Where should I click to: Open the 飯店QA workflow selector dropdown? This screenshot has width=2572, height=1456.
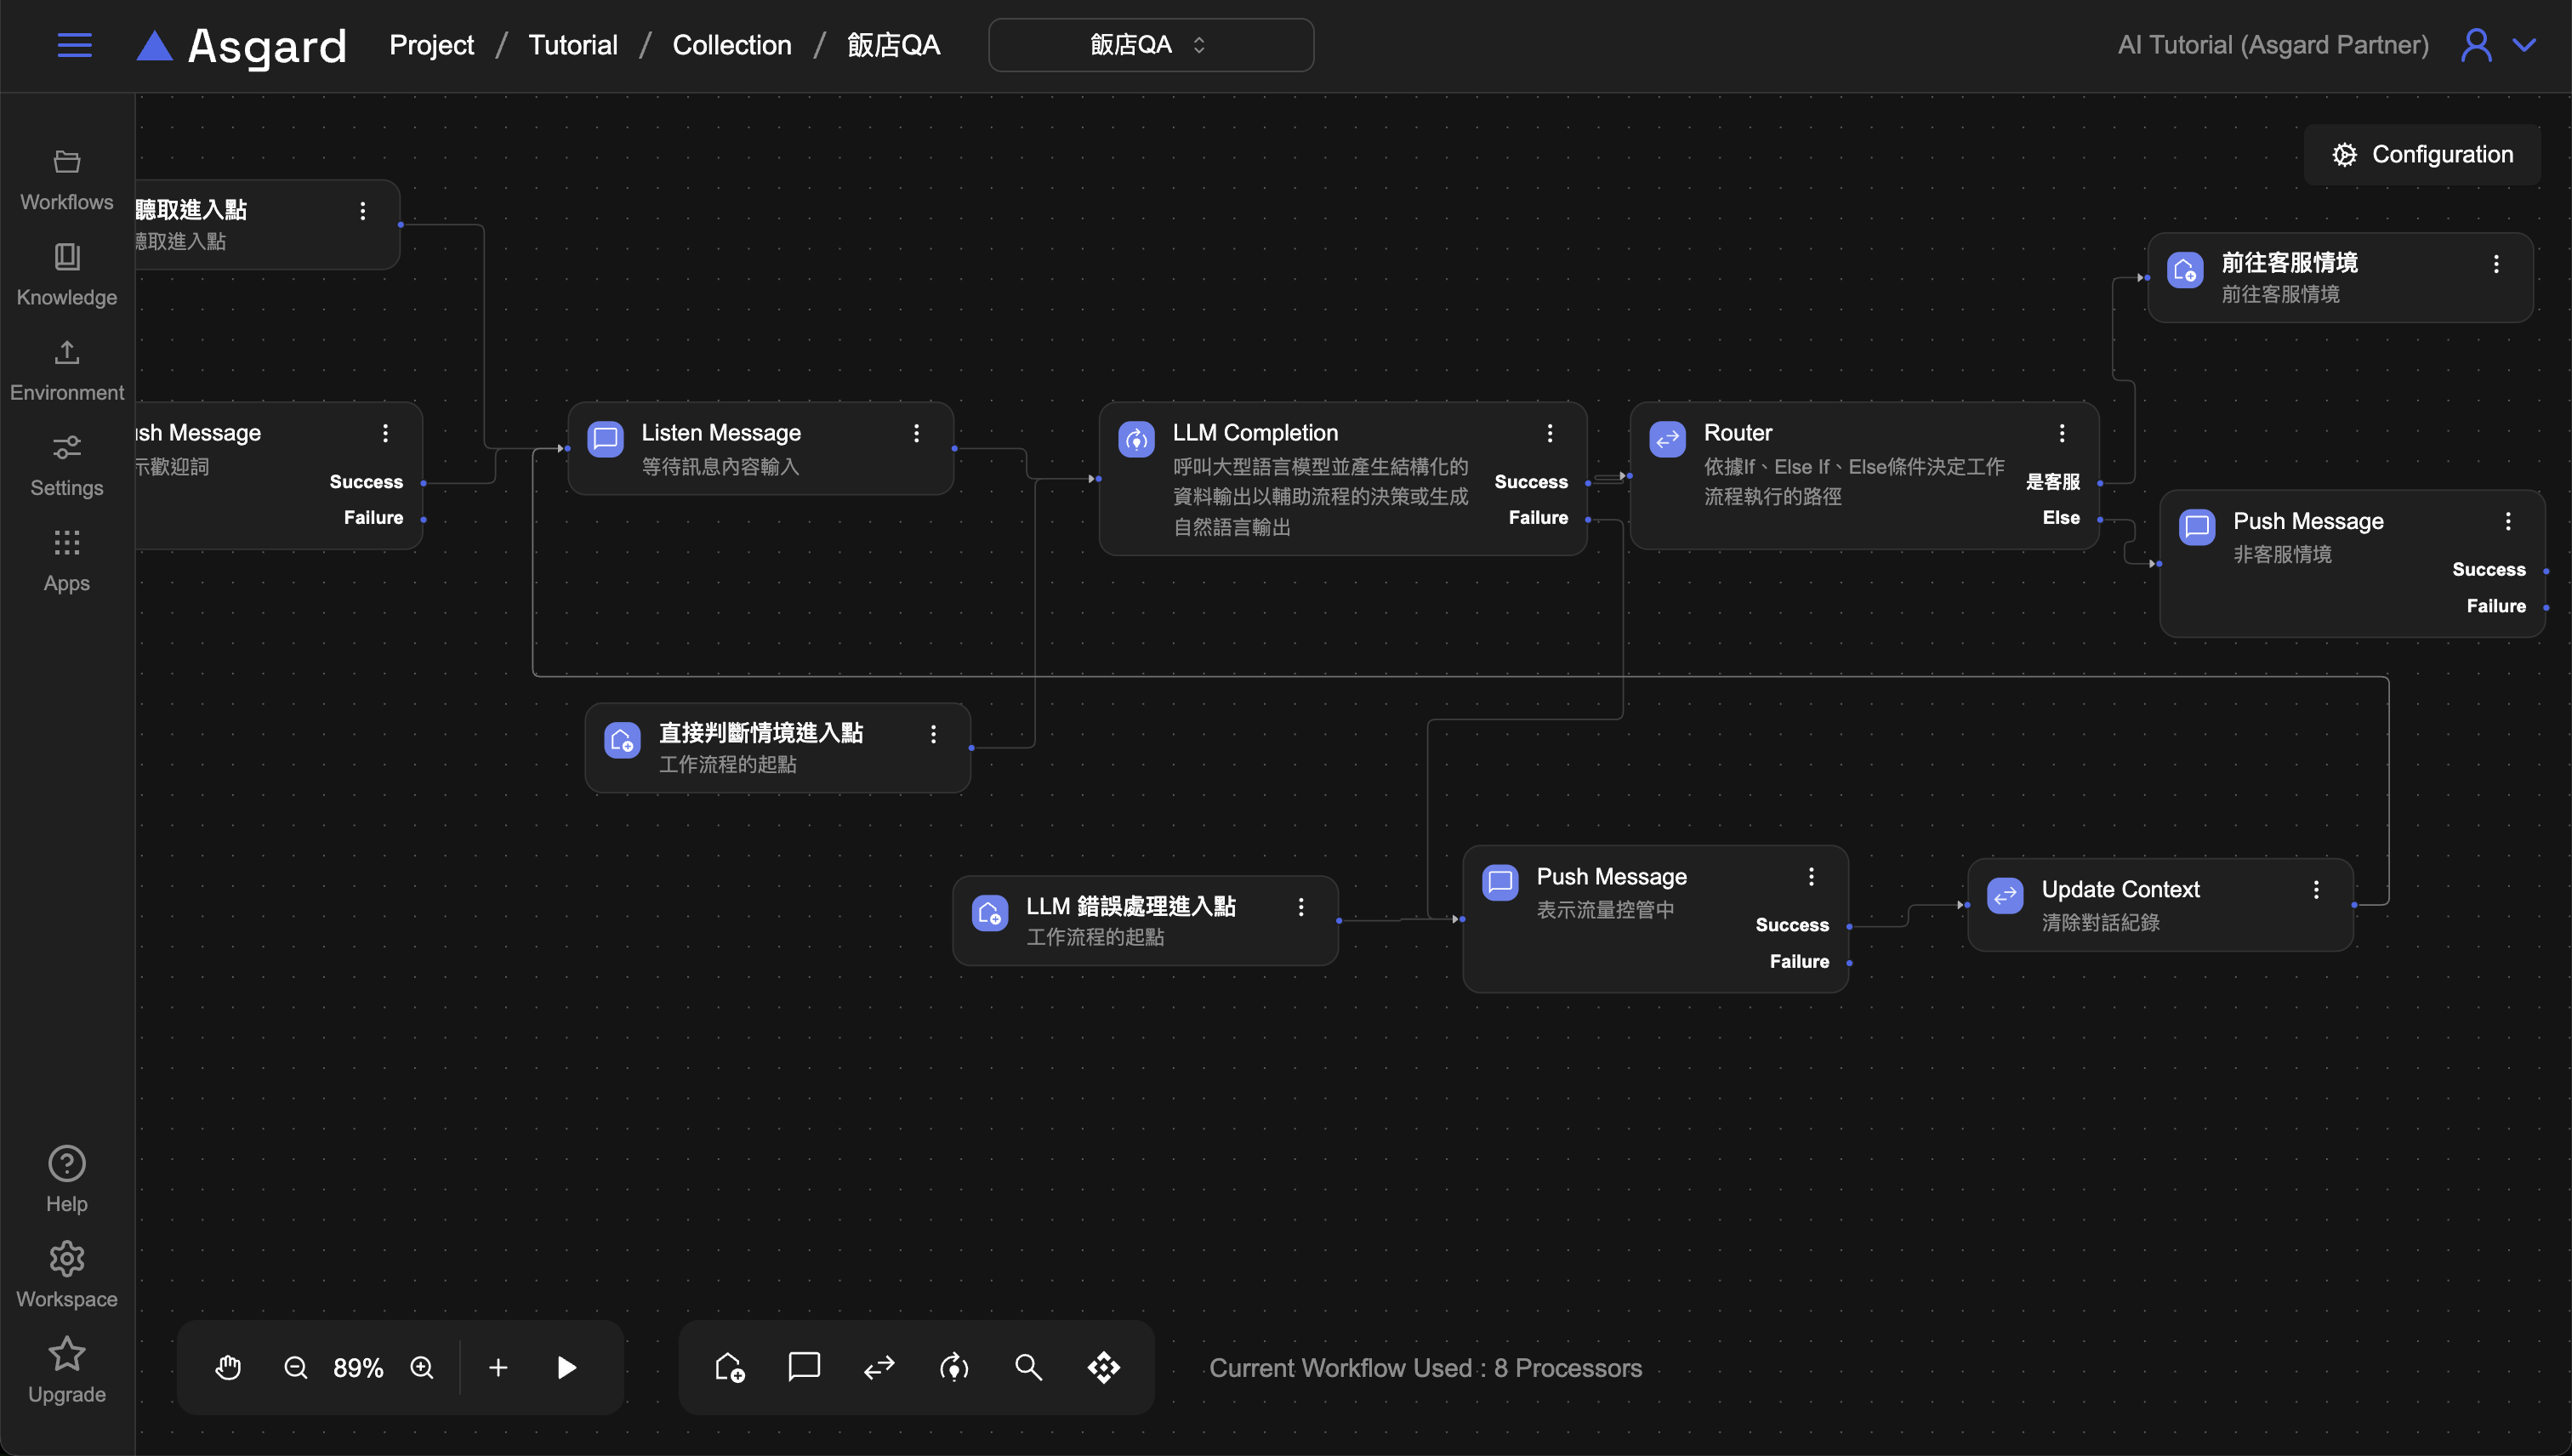(x=1150, y=45)
